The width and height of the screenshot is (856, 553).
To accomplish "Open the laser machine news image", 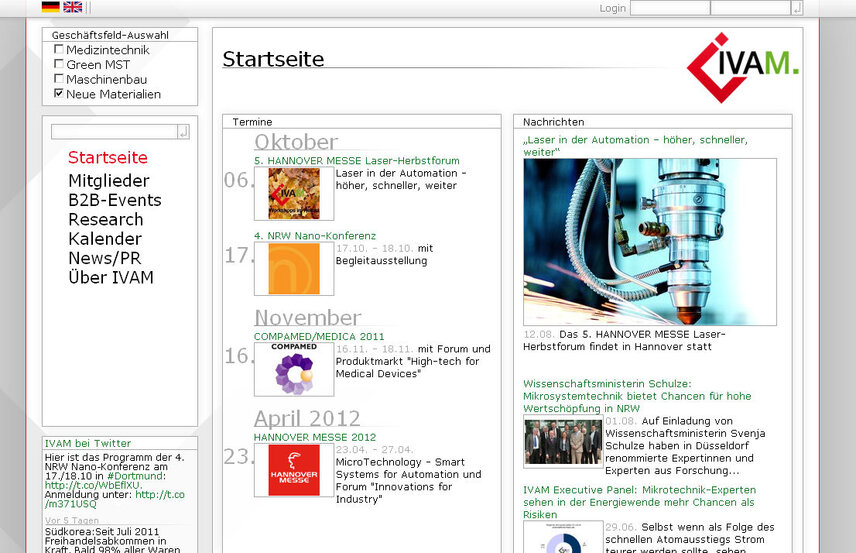I will pos(649,242).
